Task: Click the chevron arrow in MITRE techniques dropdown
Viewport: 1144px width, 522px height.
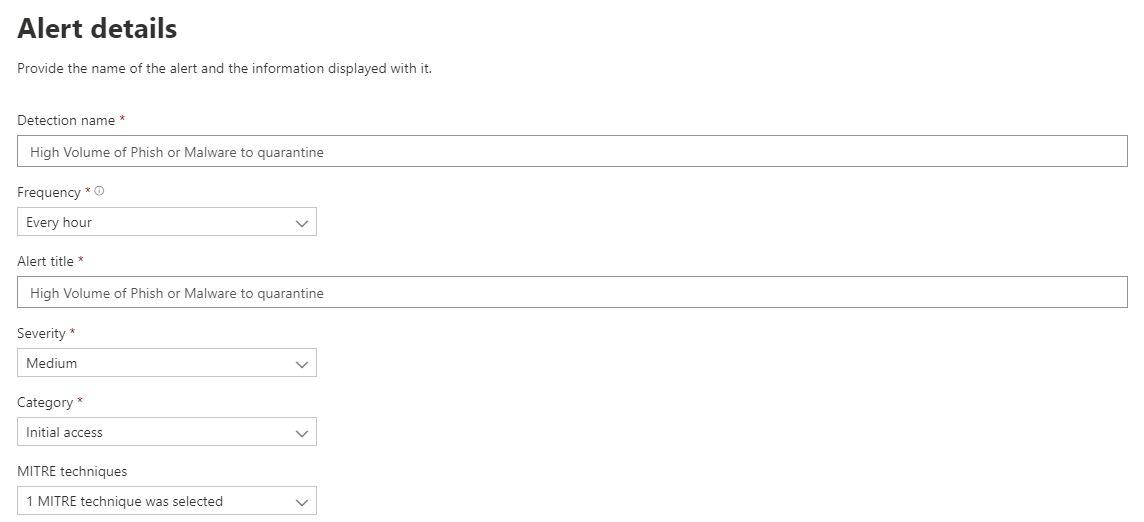Action: point(301,502)
